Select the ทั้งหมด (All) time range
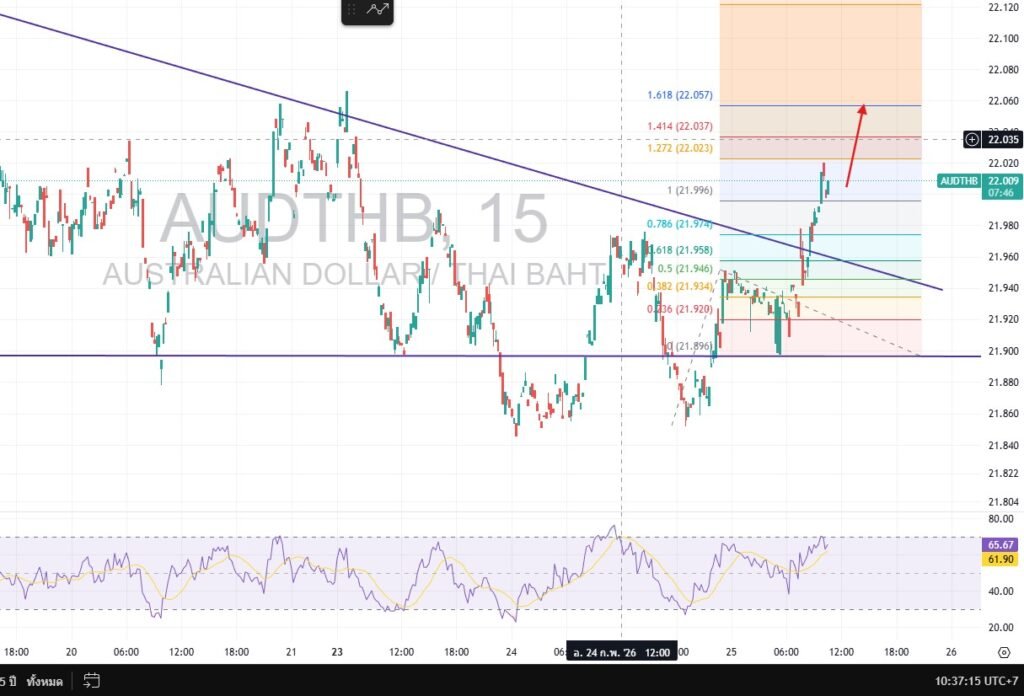This screenshot has width=1024, height=696. point(46,681)
